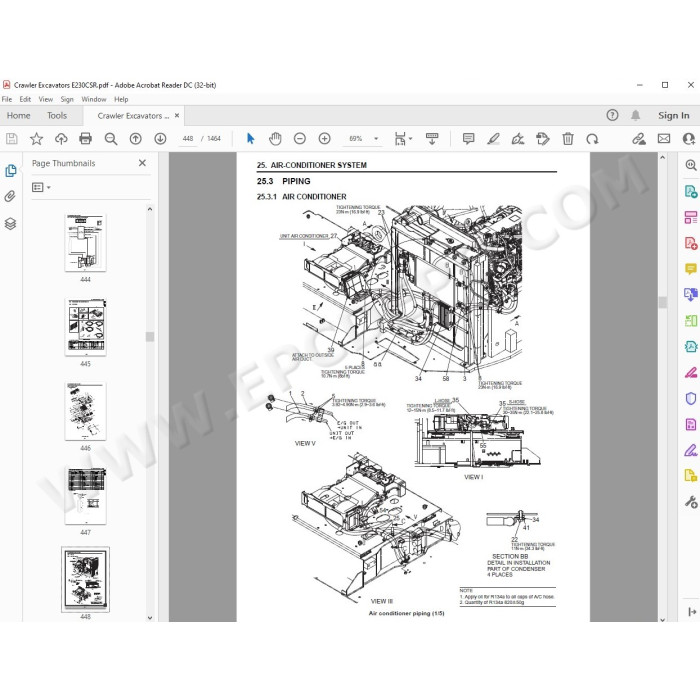Open Export PDF tool in right pane
The width and height of the screenshot is (700, 700).
tap(691, 192)
